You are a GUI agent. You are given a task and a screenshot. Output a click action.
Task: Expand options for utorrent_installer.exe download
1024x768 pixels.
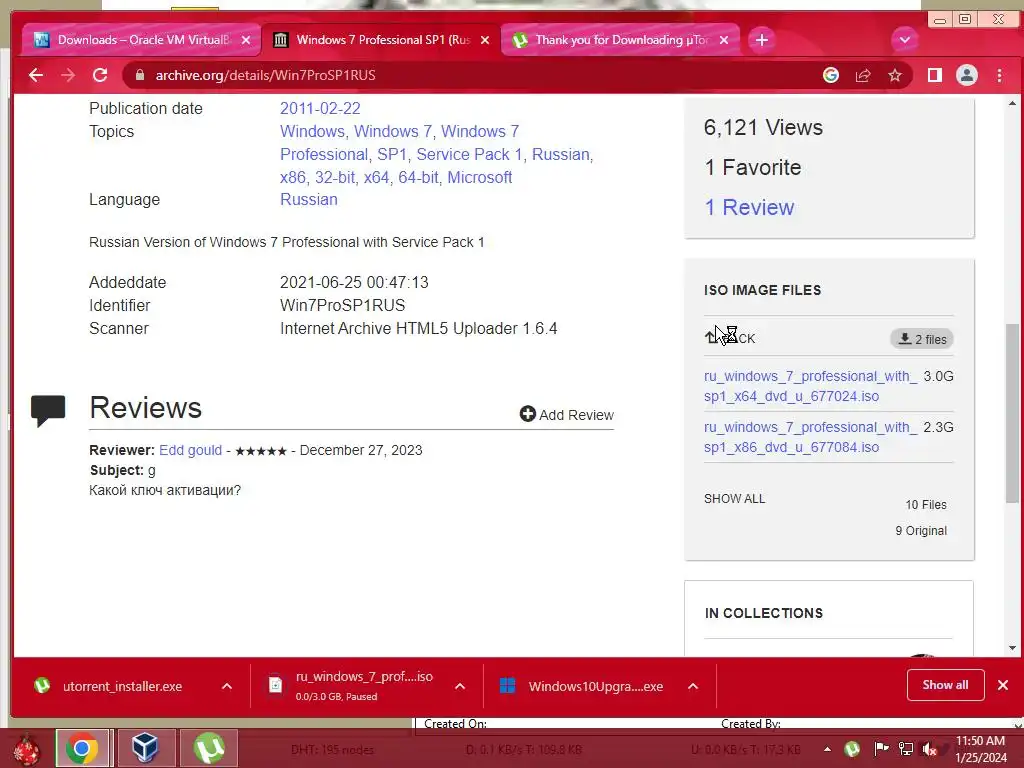(x=227, y=686)
